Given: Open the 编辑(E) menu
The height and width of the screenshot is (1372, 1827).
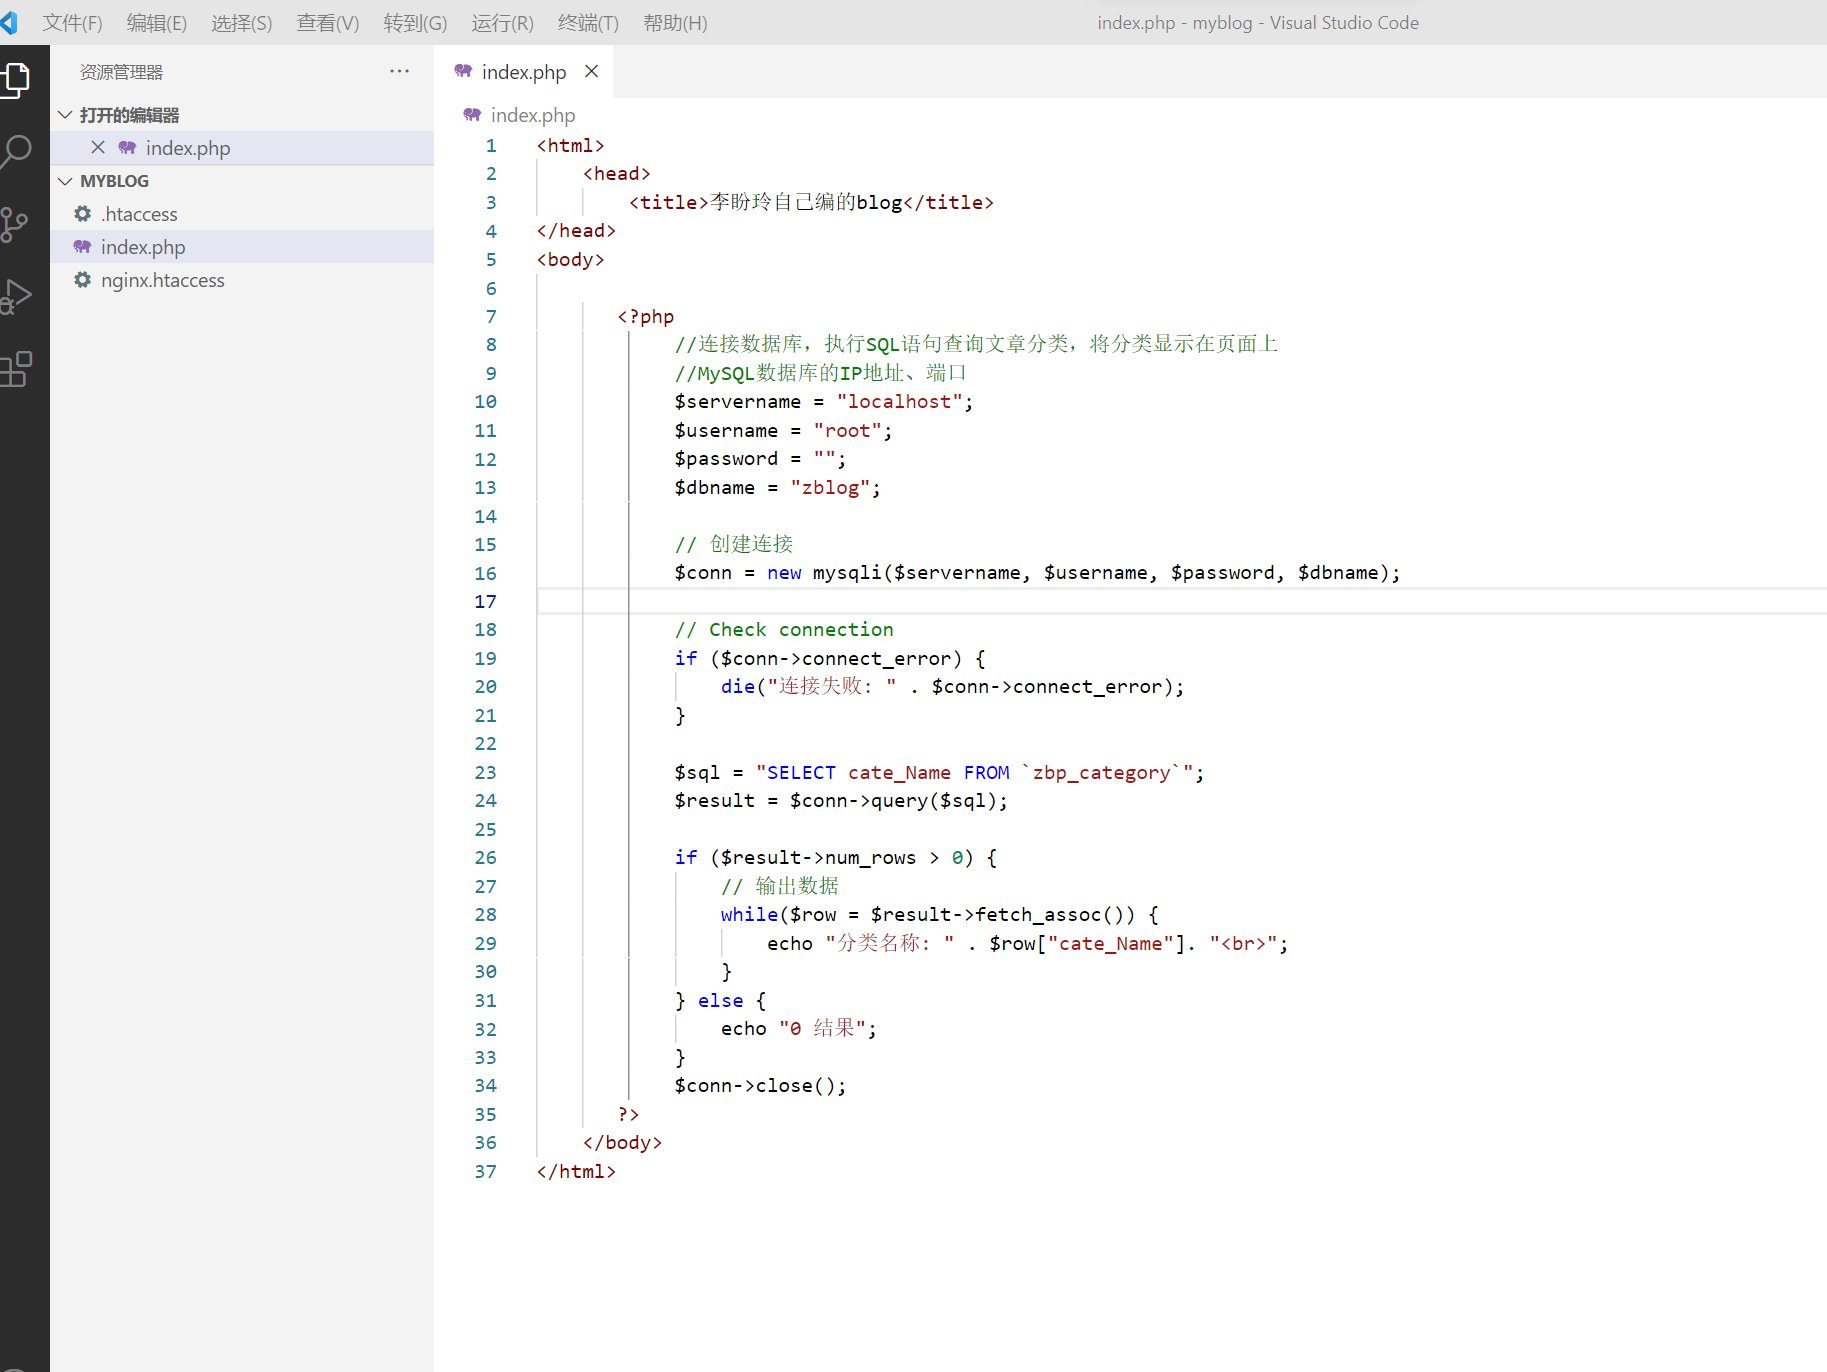Looking at the screenshot, I should [x=157, y=22].
